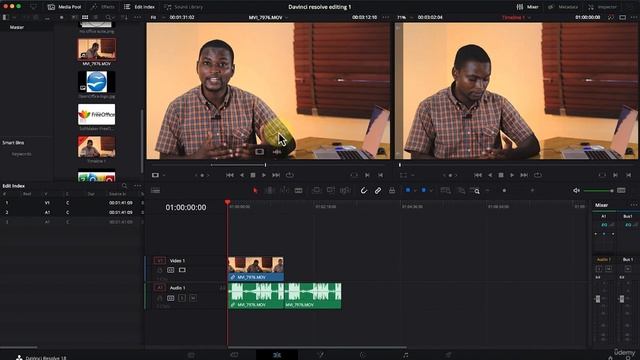The image size is (640, 360).
Task: Select the OpenOffice logo thumbnail
Action: coord(97,82)
